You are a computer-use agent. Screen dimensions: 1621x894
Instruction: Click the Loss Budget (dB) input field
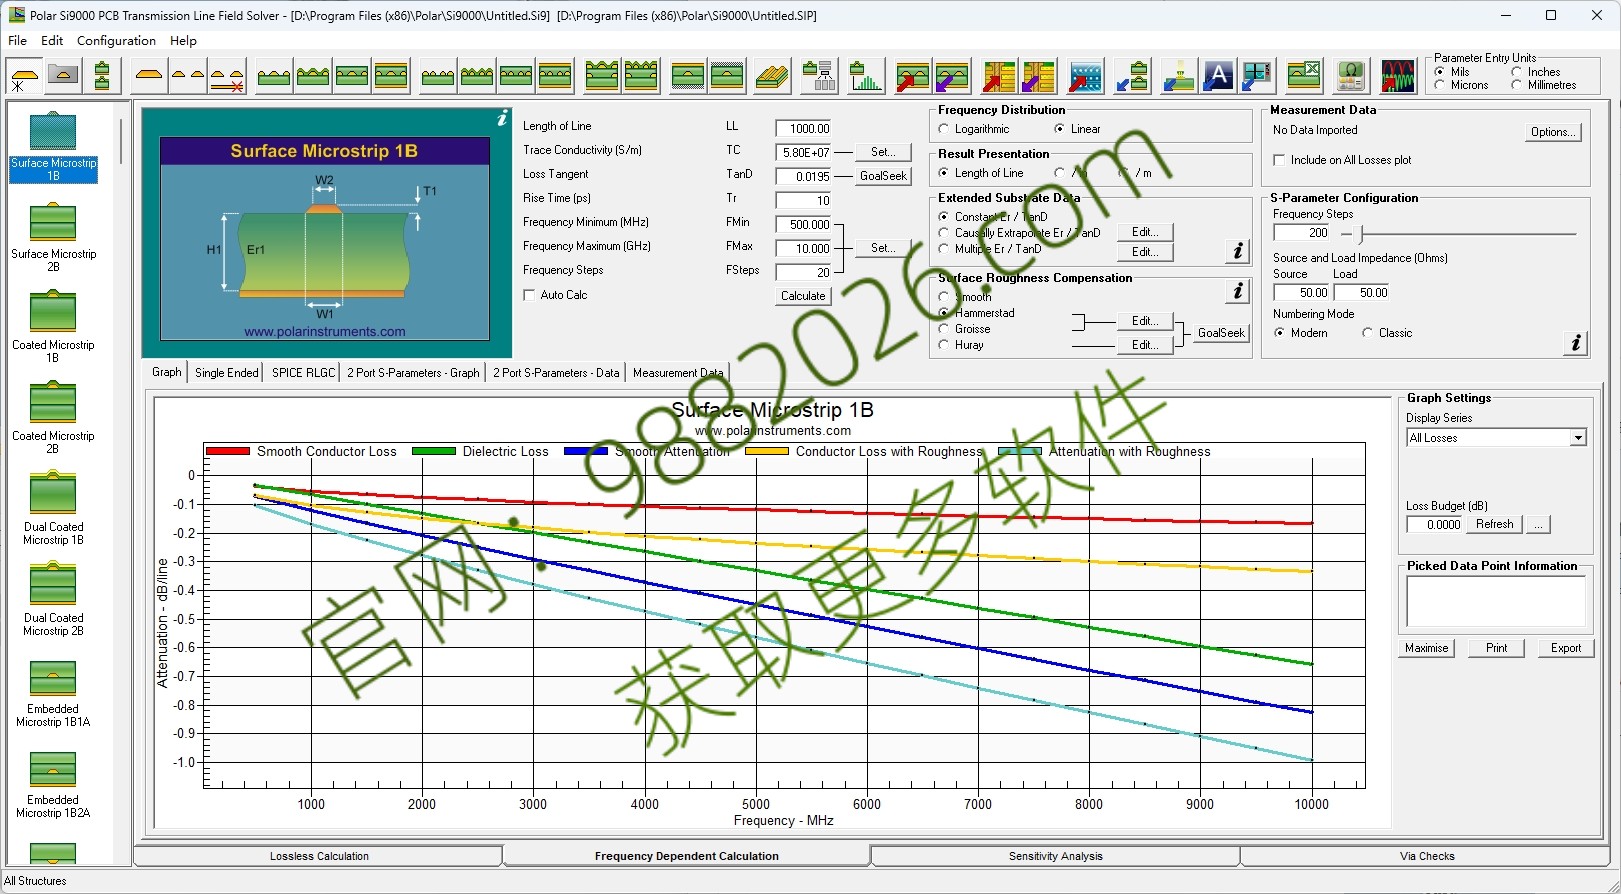1434,524
